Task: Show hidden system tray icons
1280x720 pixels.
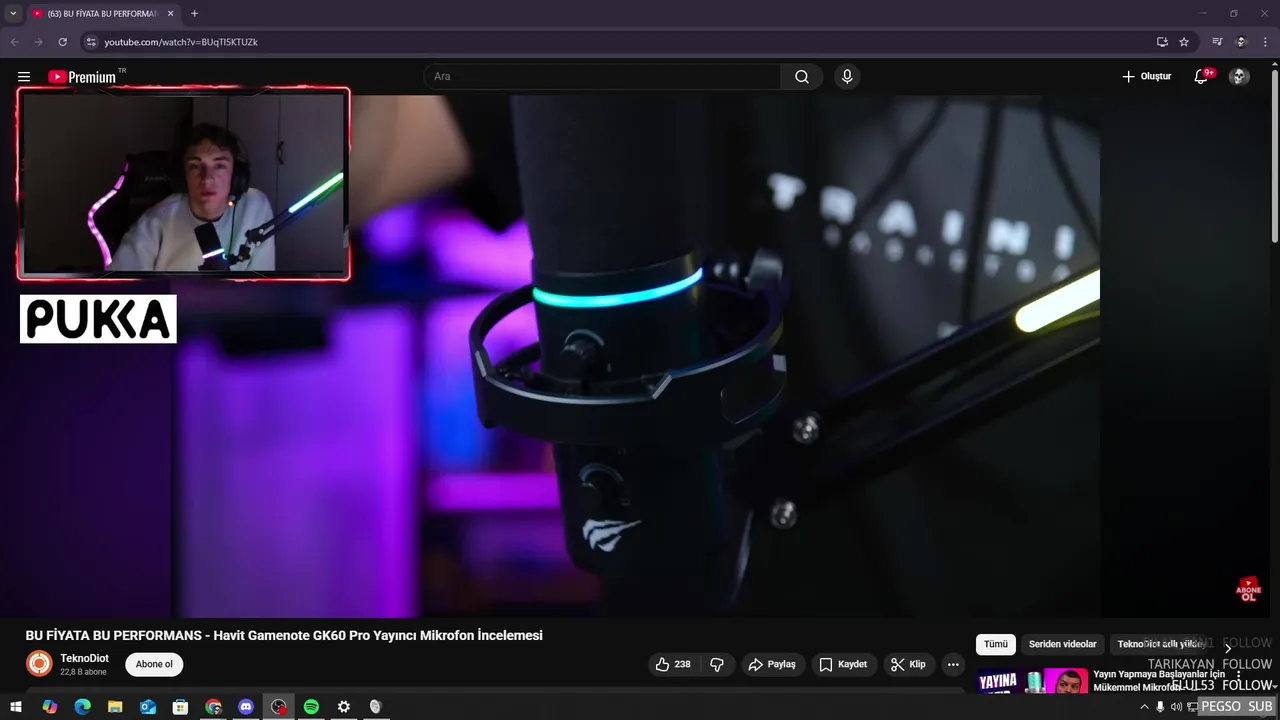Action: 1145,707
